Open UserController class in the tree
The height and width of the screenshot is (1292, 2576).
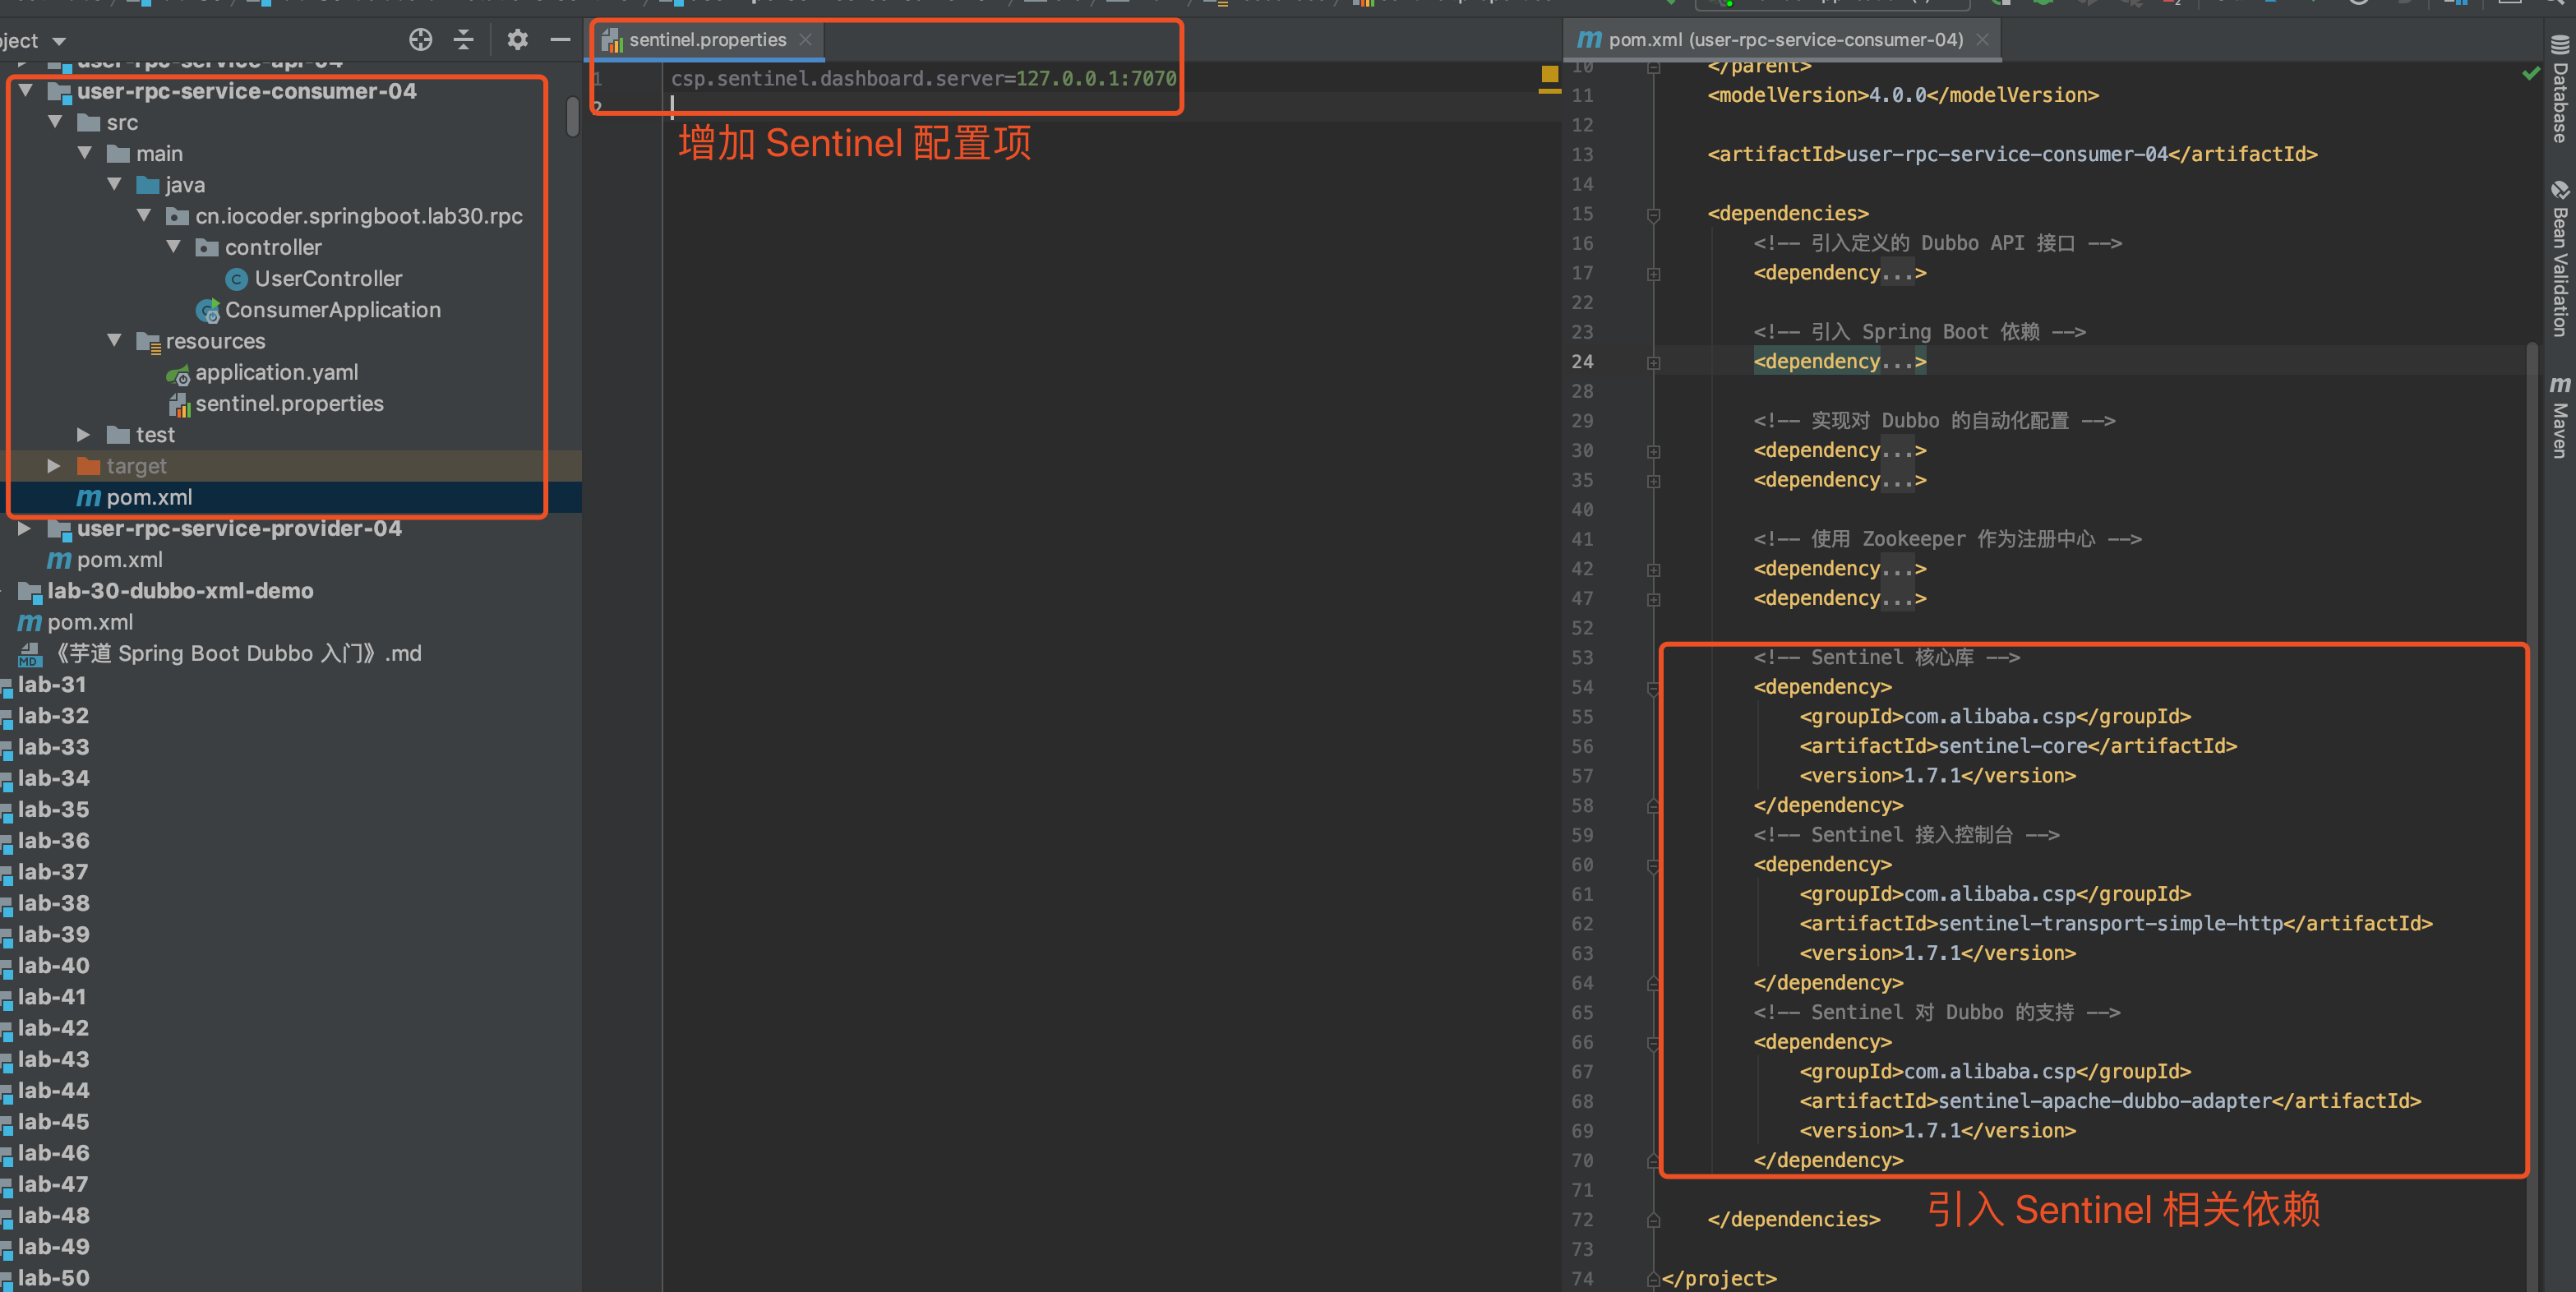(327, 279)
